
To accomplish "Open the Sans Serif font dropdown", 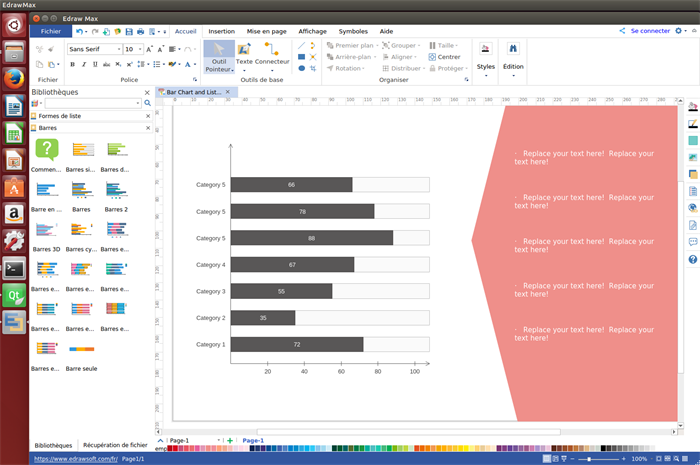I will point(119,49).
